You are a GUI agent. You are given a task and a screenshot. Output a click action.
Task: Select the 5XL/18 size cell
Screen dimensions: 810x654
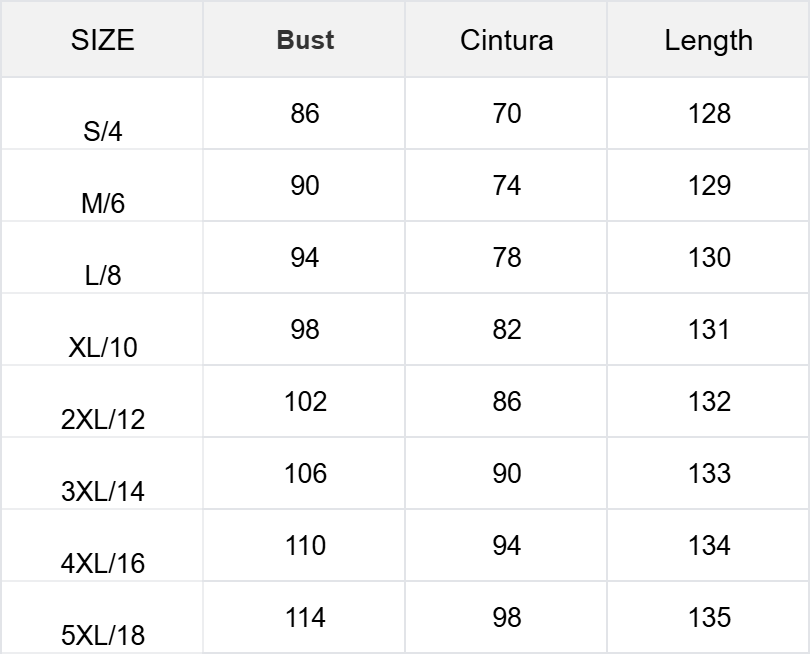(x=102, y=635)
